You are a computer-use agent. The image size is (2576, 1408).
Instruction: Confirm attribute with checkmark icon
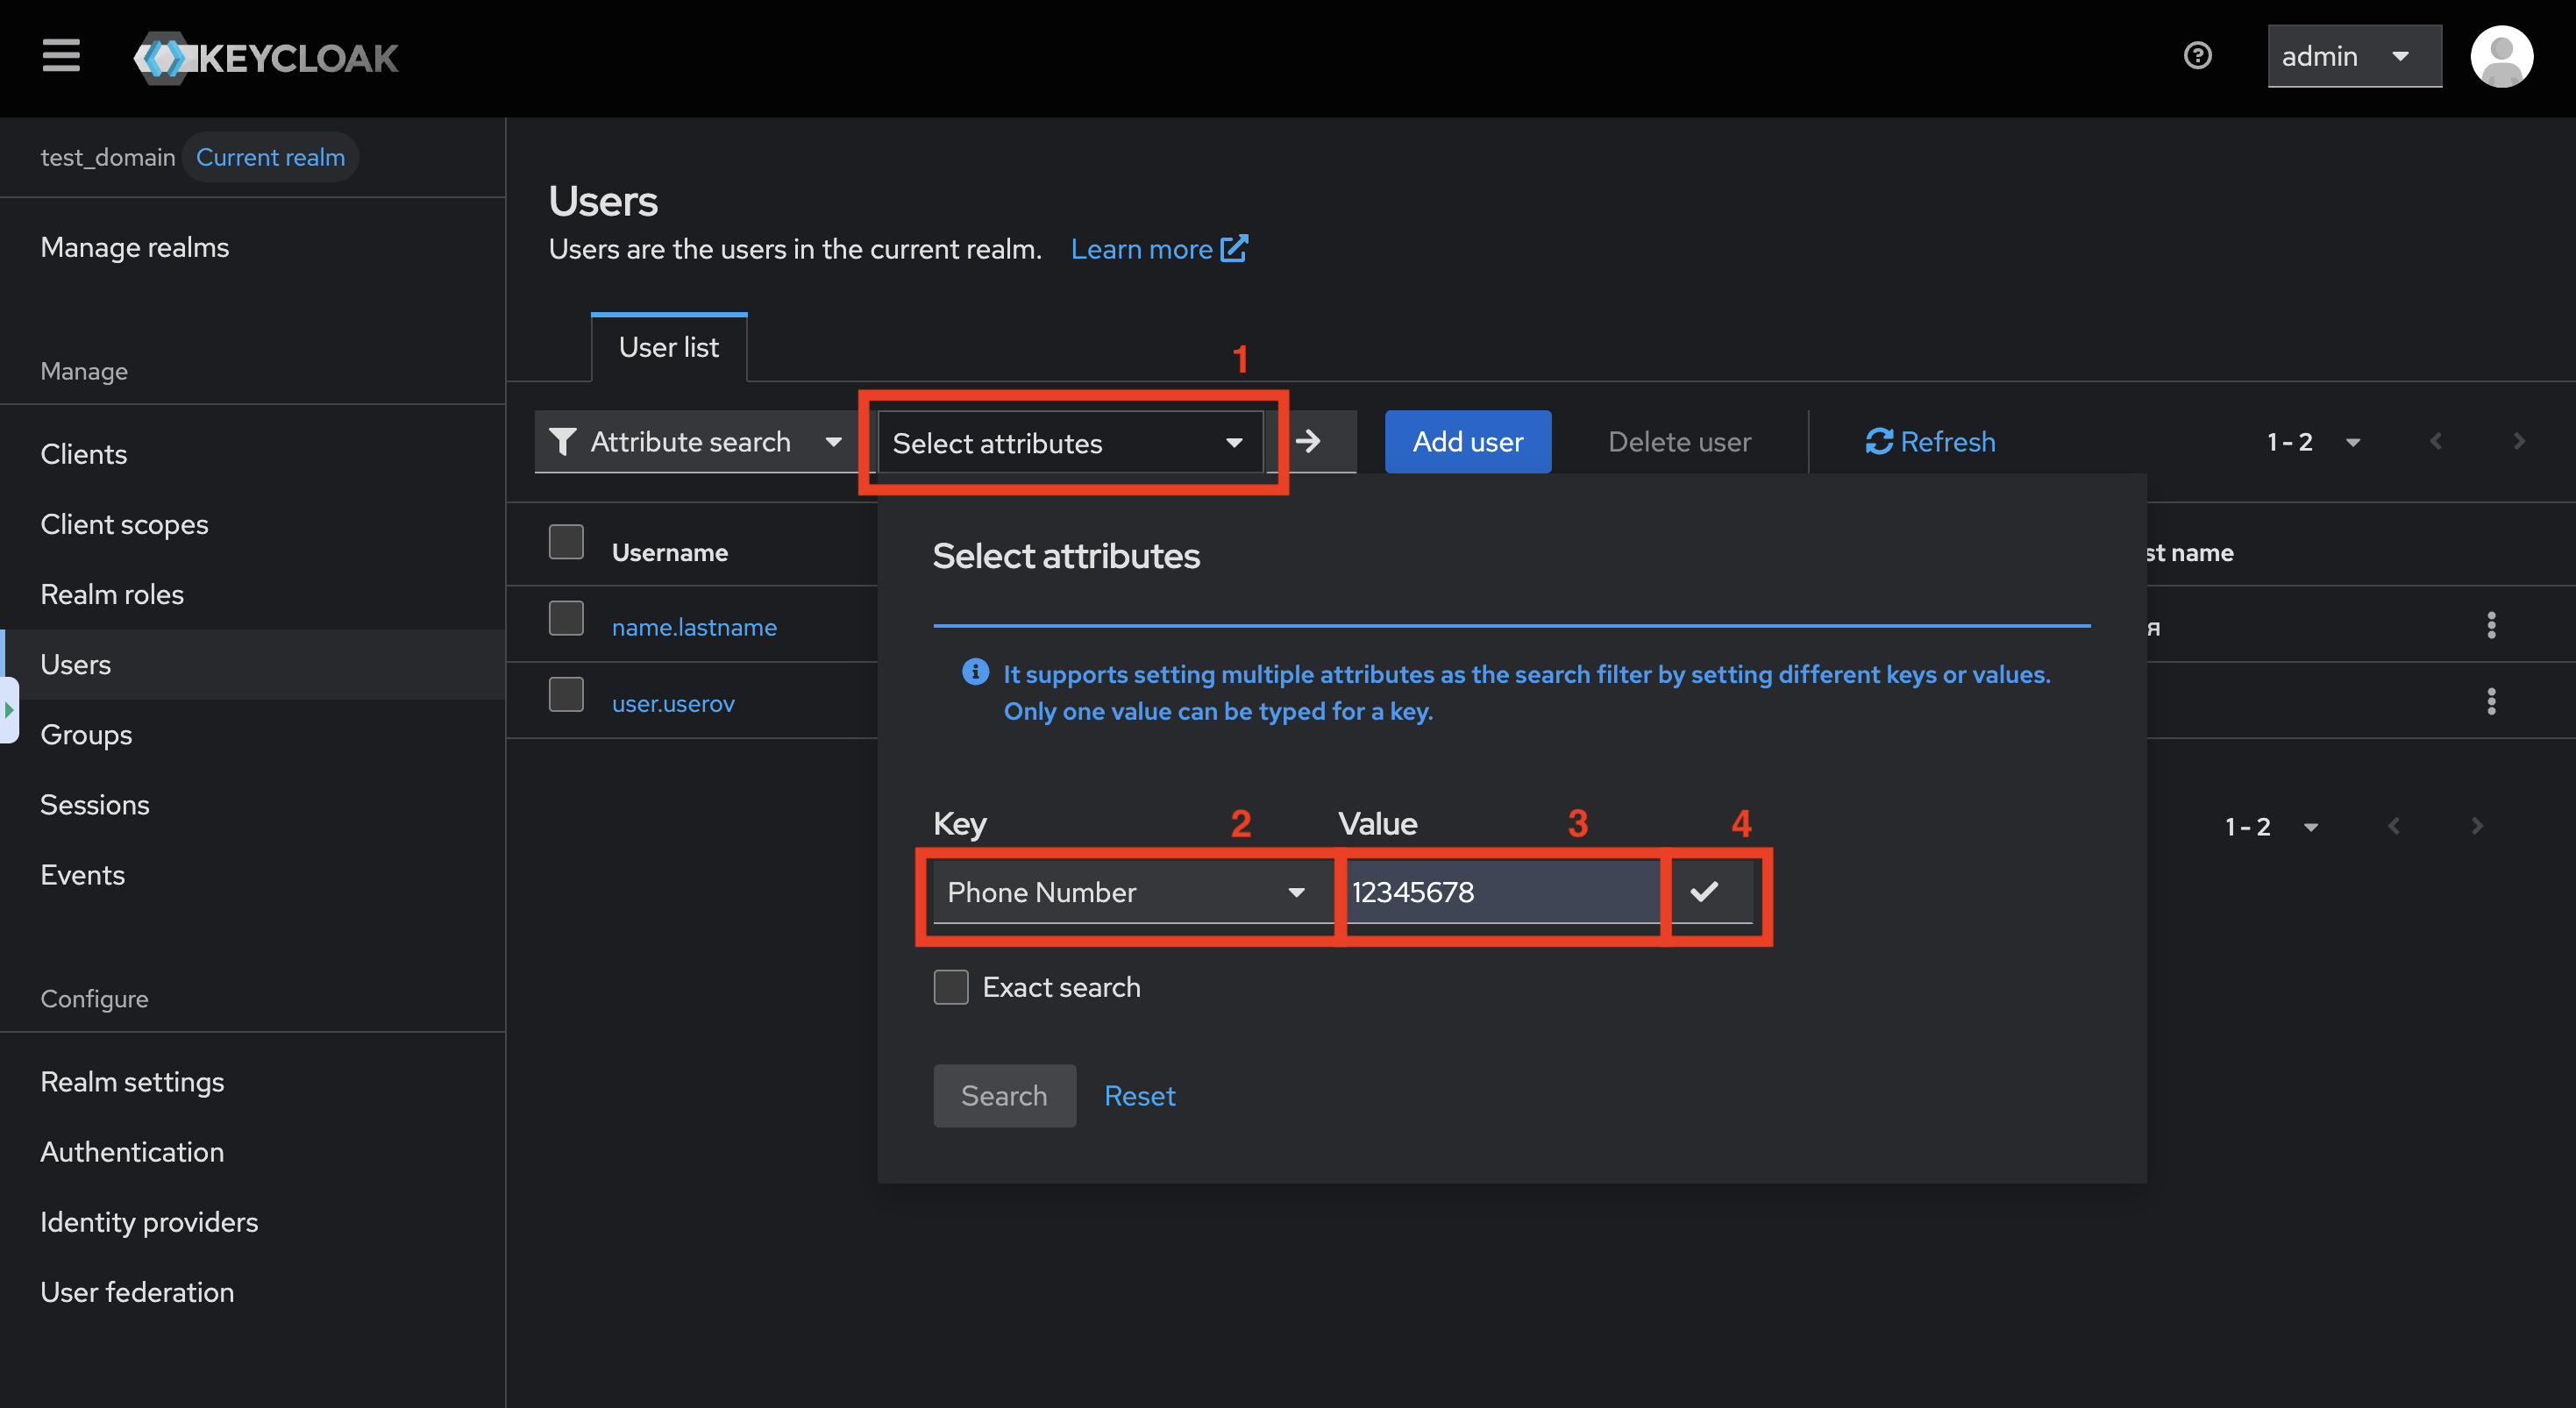1704,891
